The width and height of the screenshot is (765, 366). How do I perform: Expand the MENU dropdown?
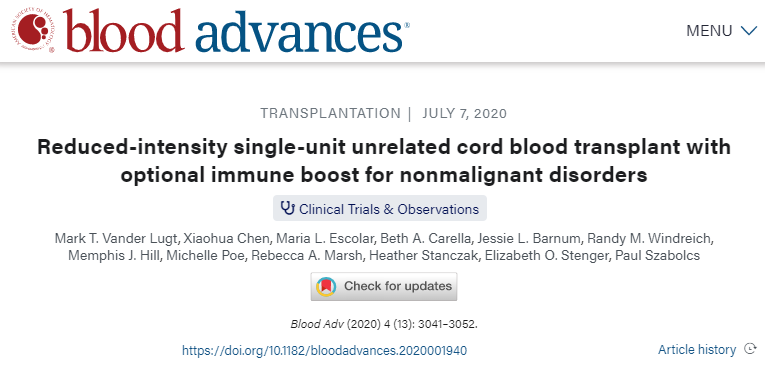721,31
